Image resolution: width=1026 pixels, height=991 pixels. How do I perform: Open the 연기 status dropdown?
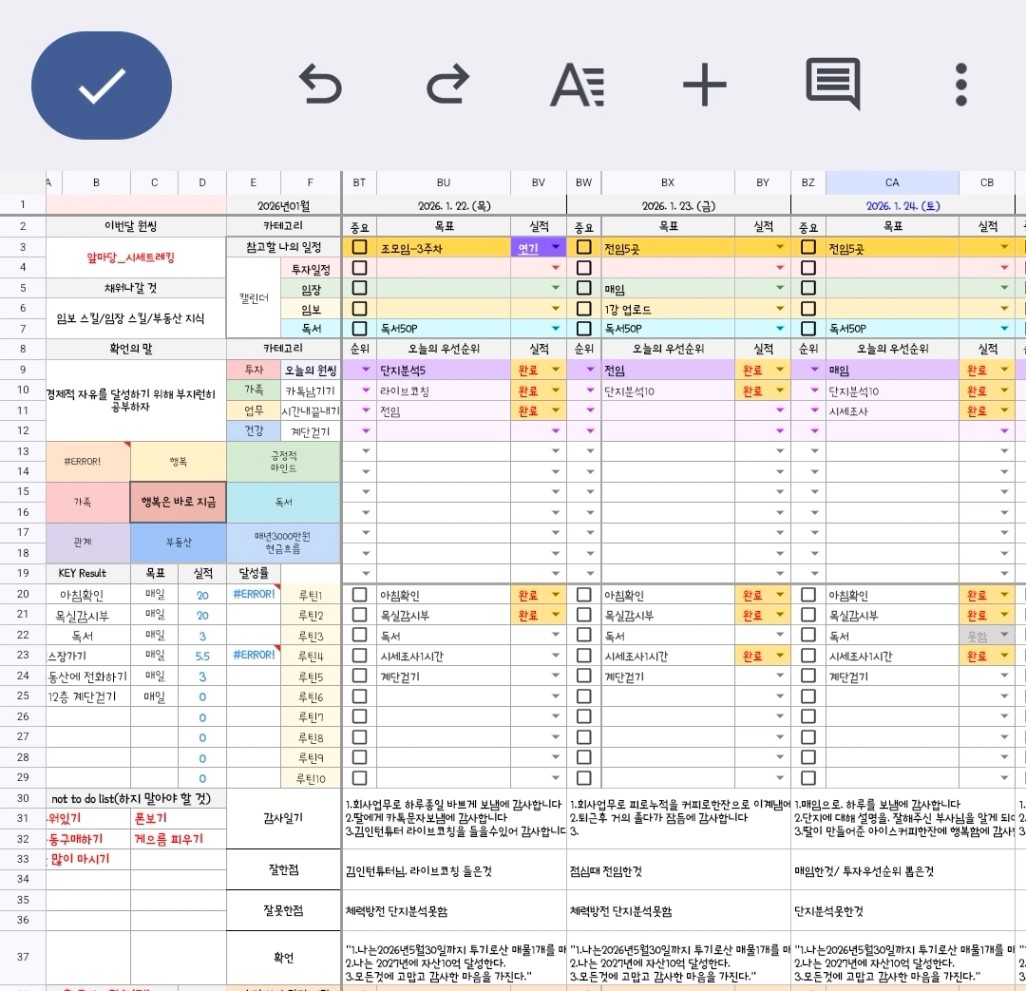556,247
